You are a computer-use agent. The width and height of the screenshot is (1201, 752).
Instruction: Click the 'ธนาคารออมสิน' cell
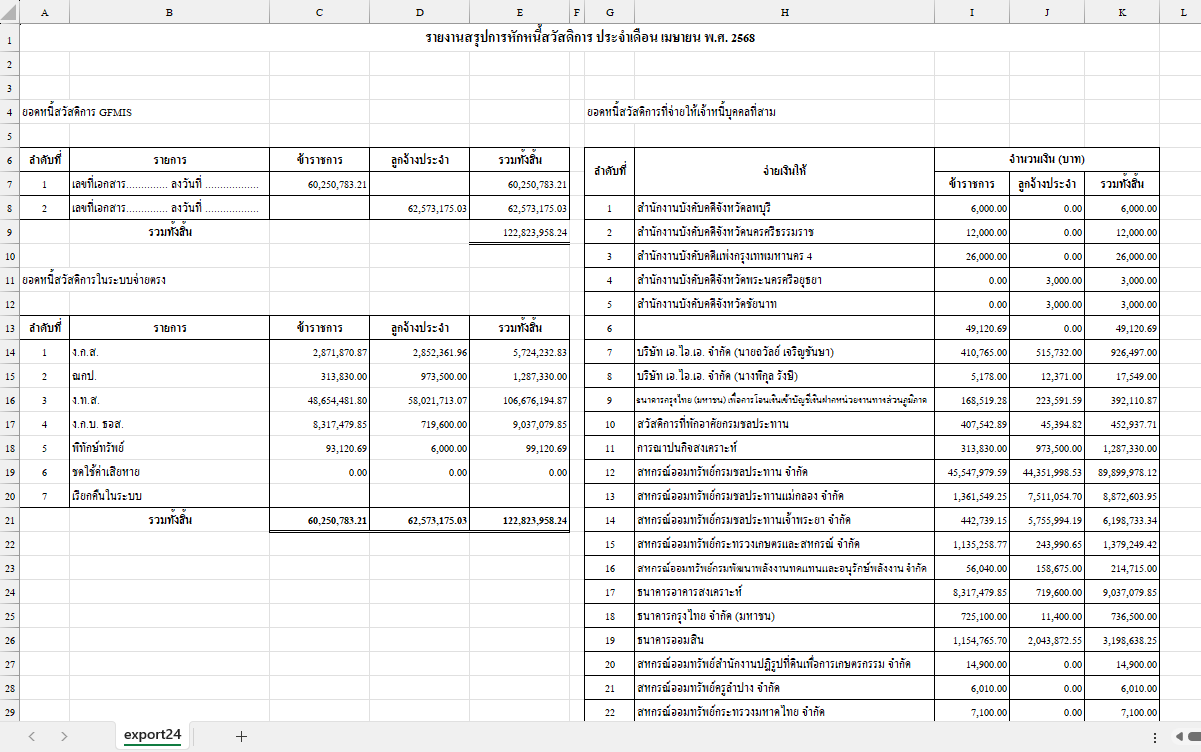tap(785, 640)
